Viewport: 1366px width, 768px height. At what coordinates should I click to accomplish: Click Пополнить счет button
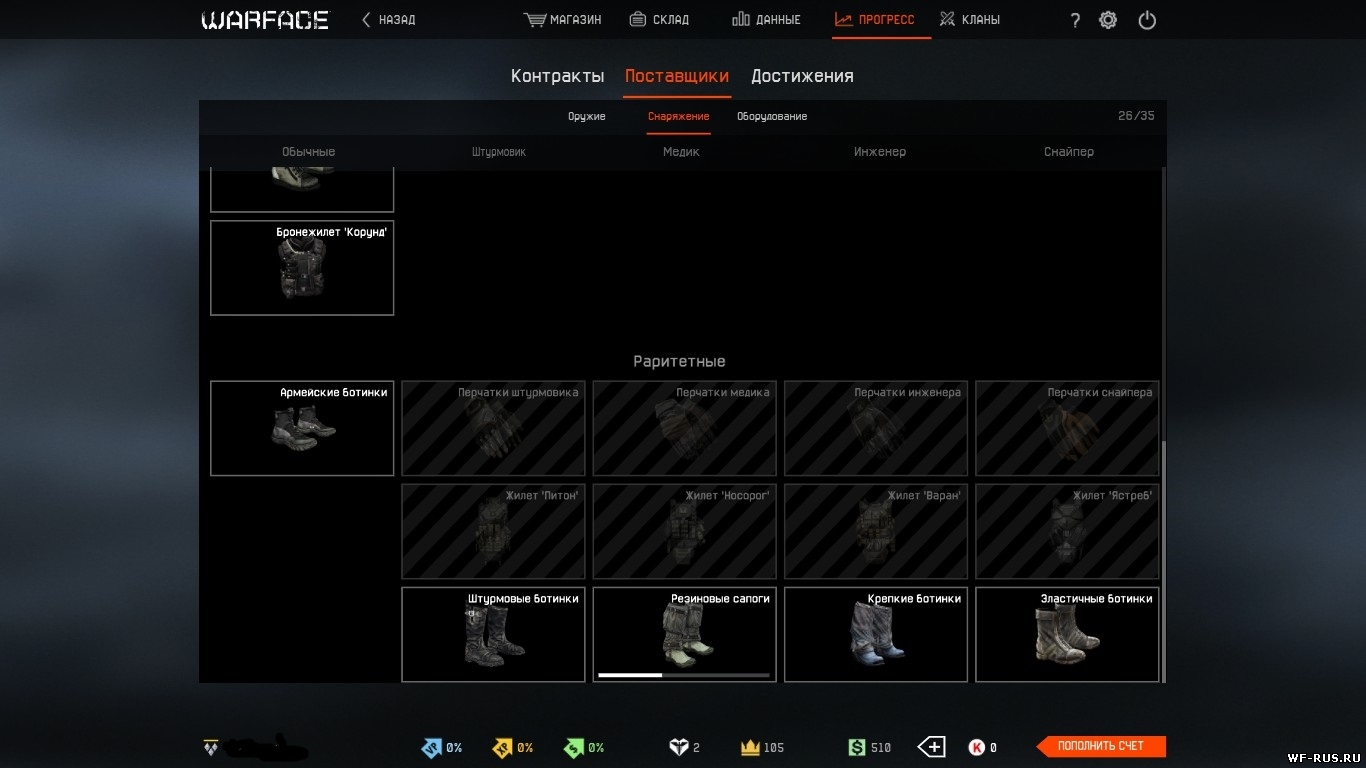(x=1100, y=746)
